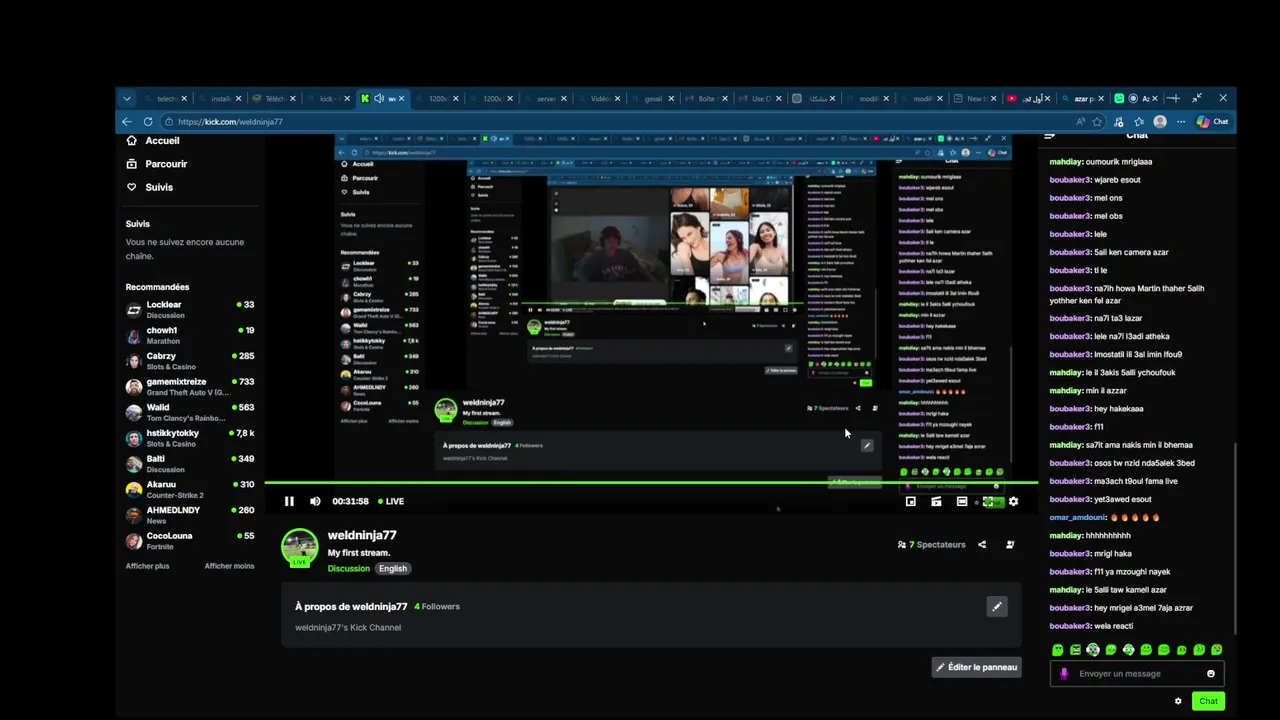Click Cabrzy's channel avatar
This screenshot has width=1280, height=720.
point(133,361)
